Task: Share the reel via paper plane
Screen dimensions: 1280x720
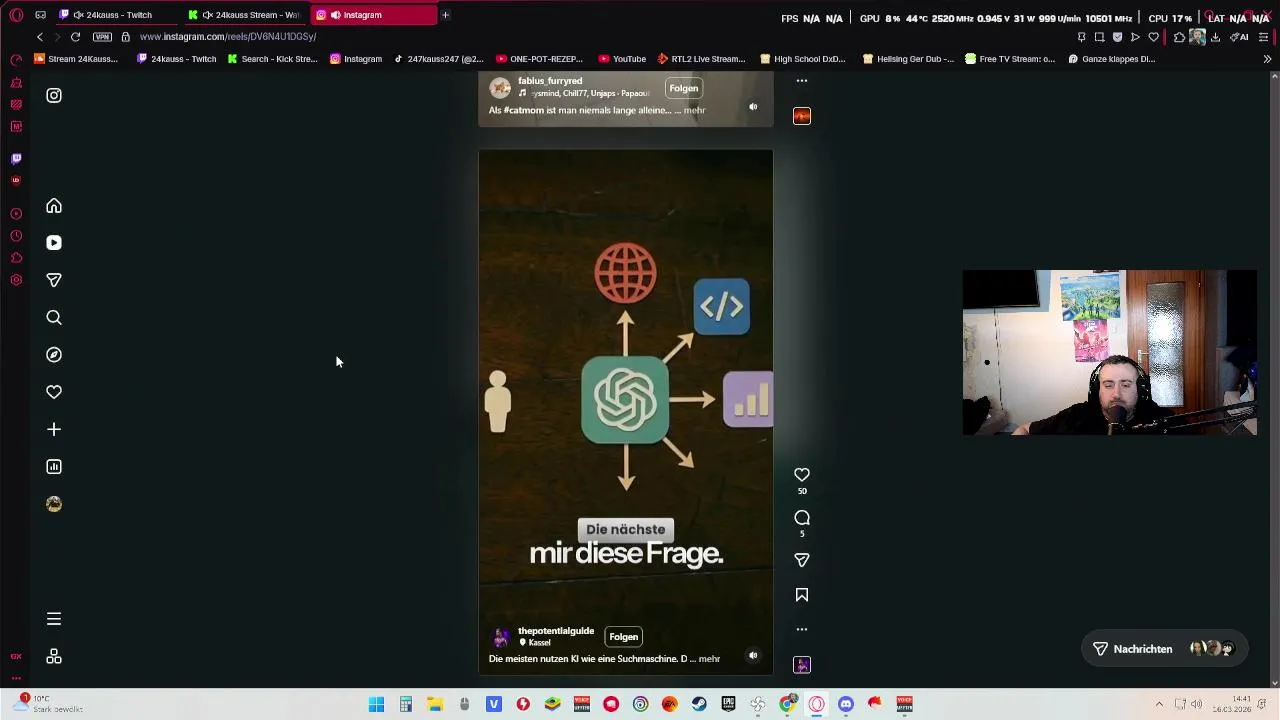Action: click(x=802, y=560)
